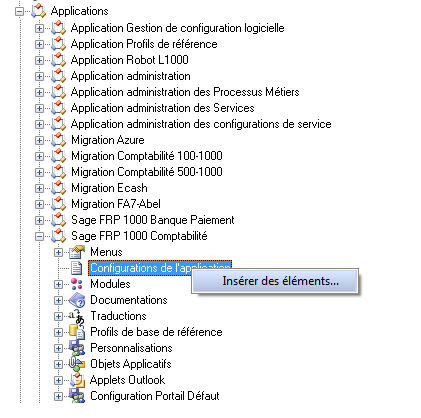Select Application administration des Services item
The height and width of the screenshot is (418, 421).
[x=163, y=108]
